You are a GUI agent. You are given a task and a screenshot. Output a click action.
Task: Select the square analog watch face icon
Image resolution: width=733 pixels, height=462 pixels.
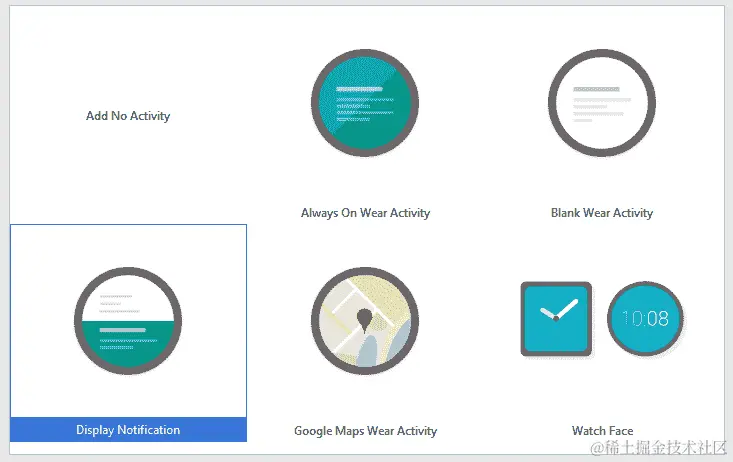(556, 319)
